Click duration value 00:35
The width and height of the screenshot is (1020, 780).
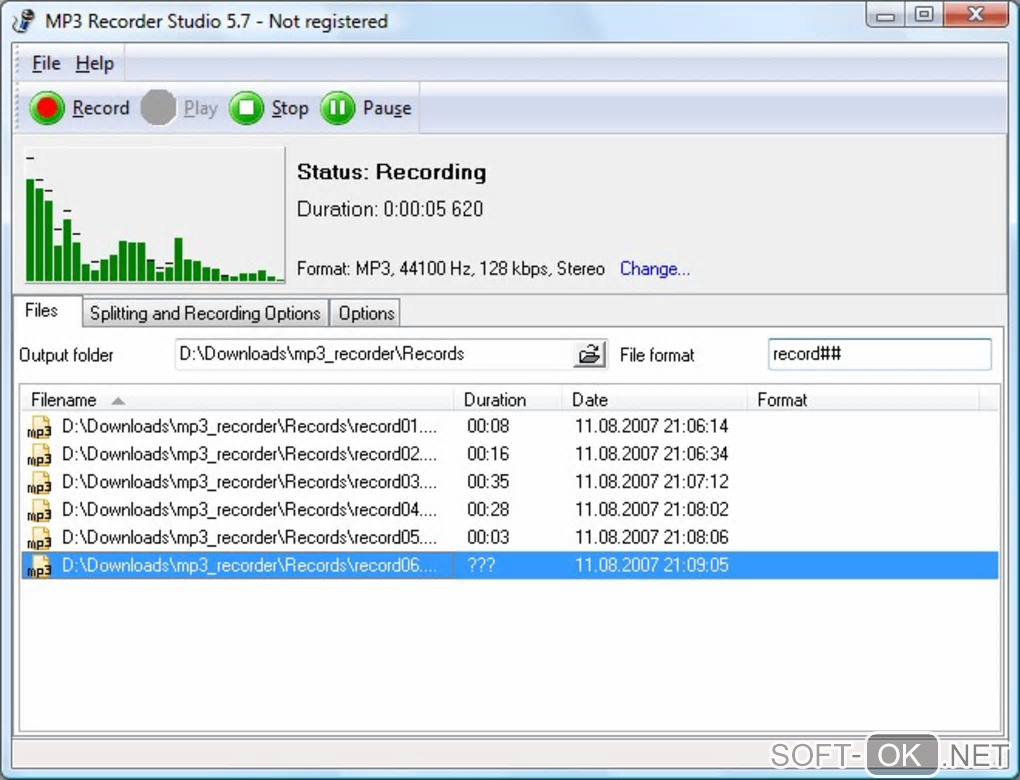488,483
